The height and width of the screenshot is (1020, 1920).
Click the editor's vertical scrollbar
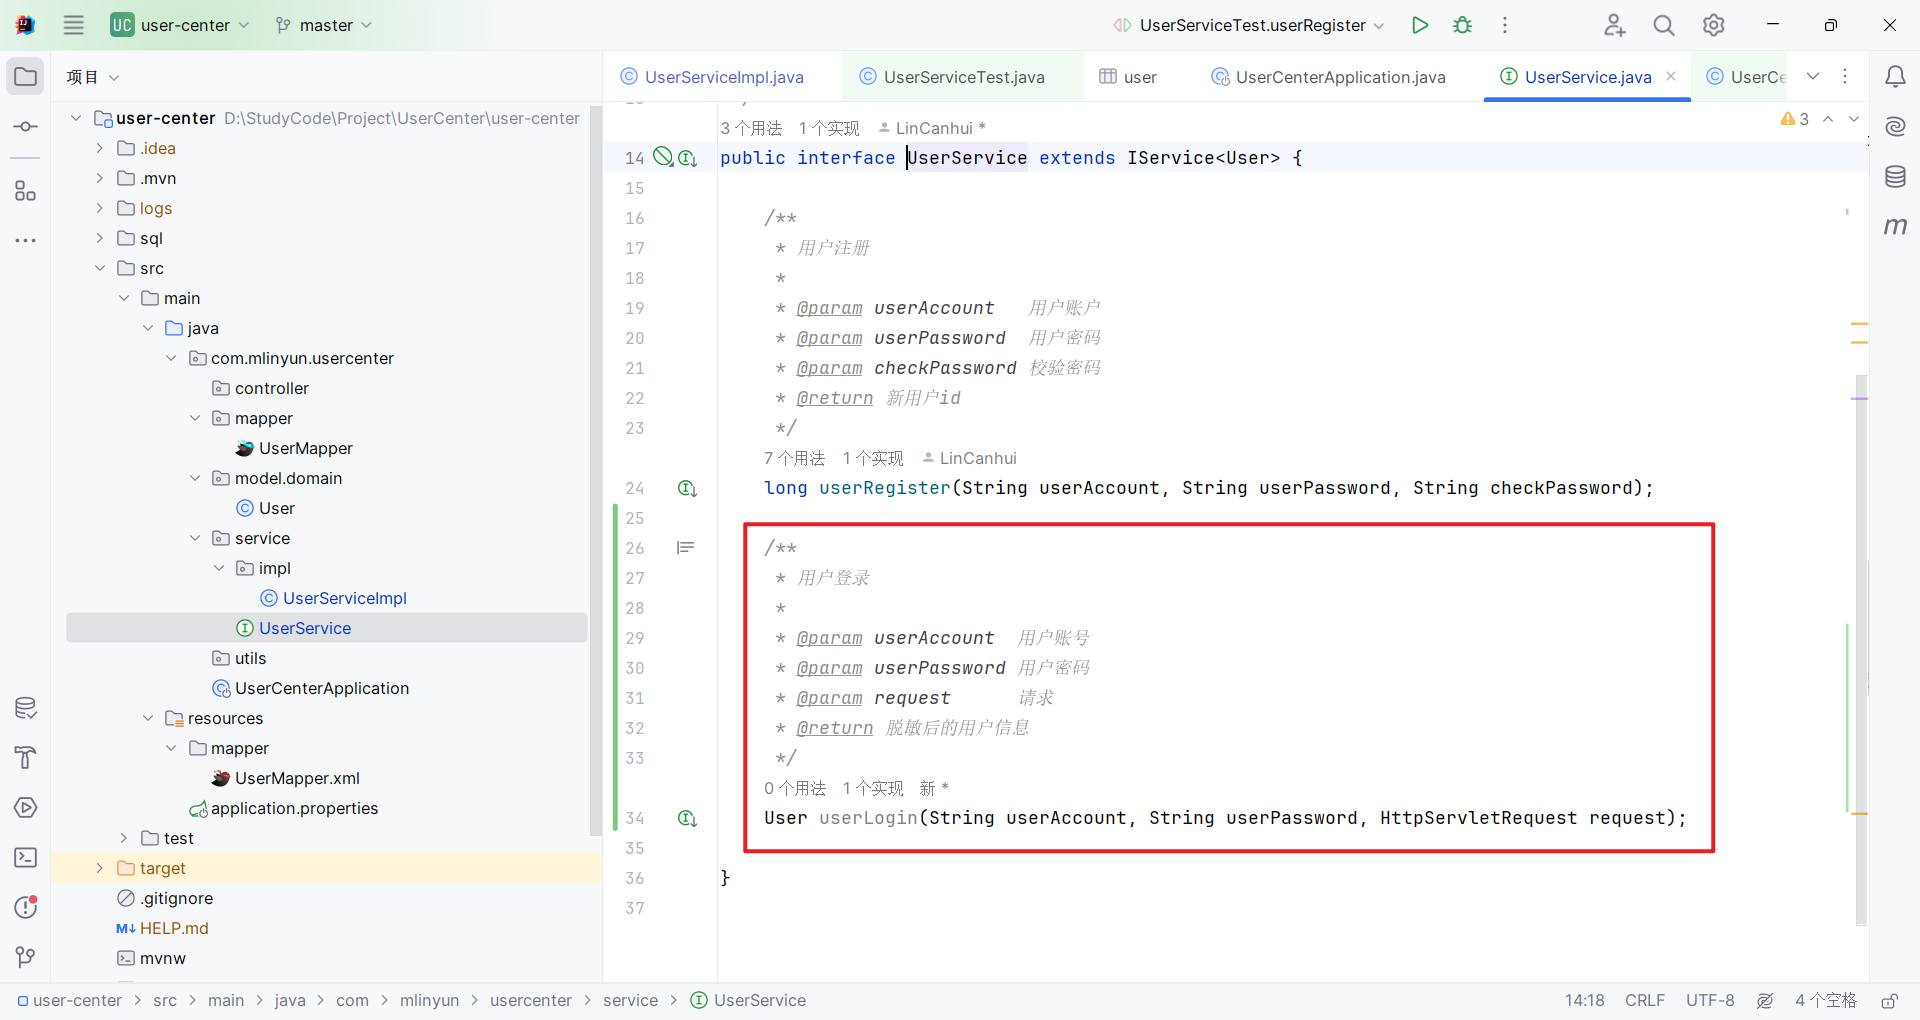pos(1860,650)
